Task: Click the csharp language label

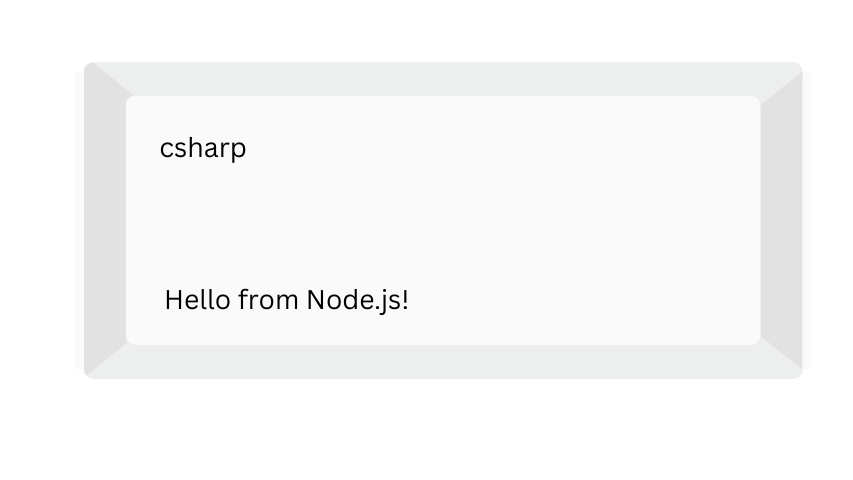Action: 203,148
